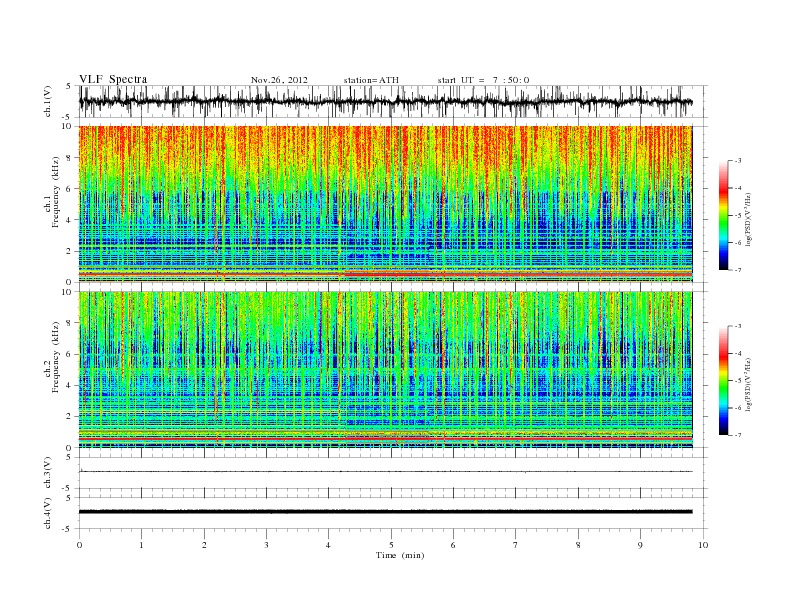The height and width of the screenshot is (612, 792).
Task: Click the "10" tick on Time (min) axis
Action: point(703,545)
